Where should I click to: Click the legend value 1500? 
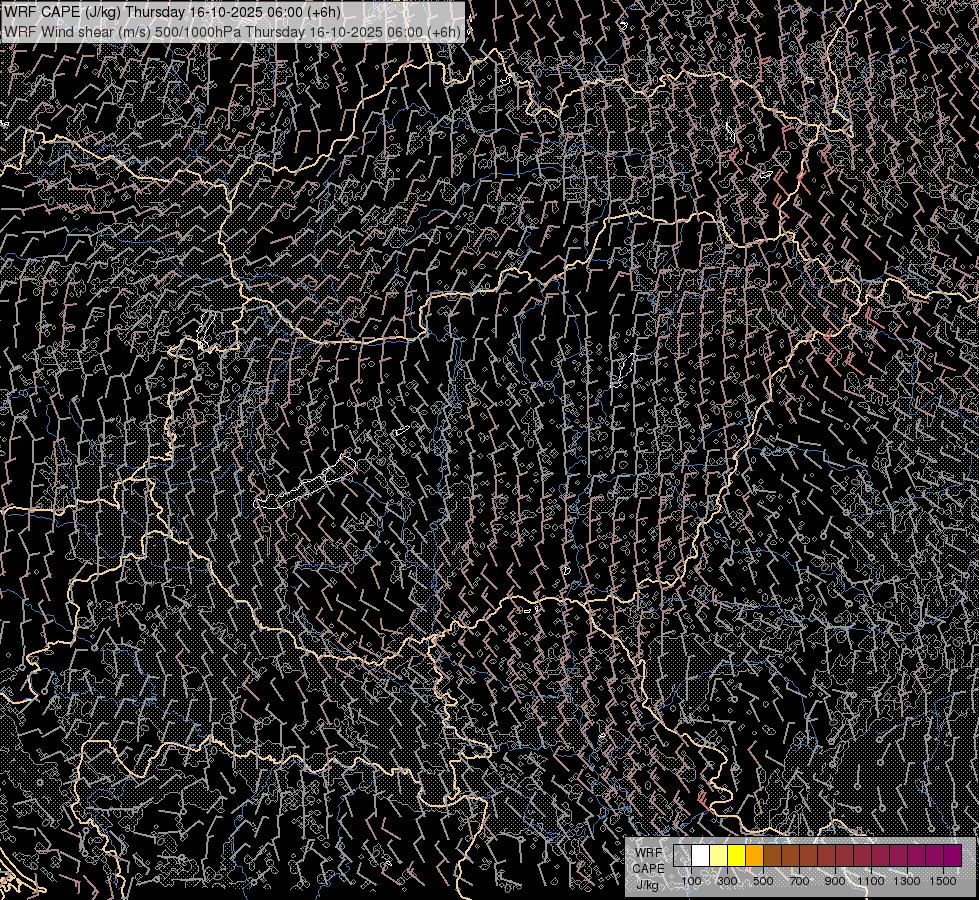943,881
